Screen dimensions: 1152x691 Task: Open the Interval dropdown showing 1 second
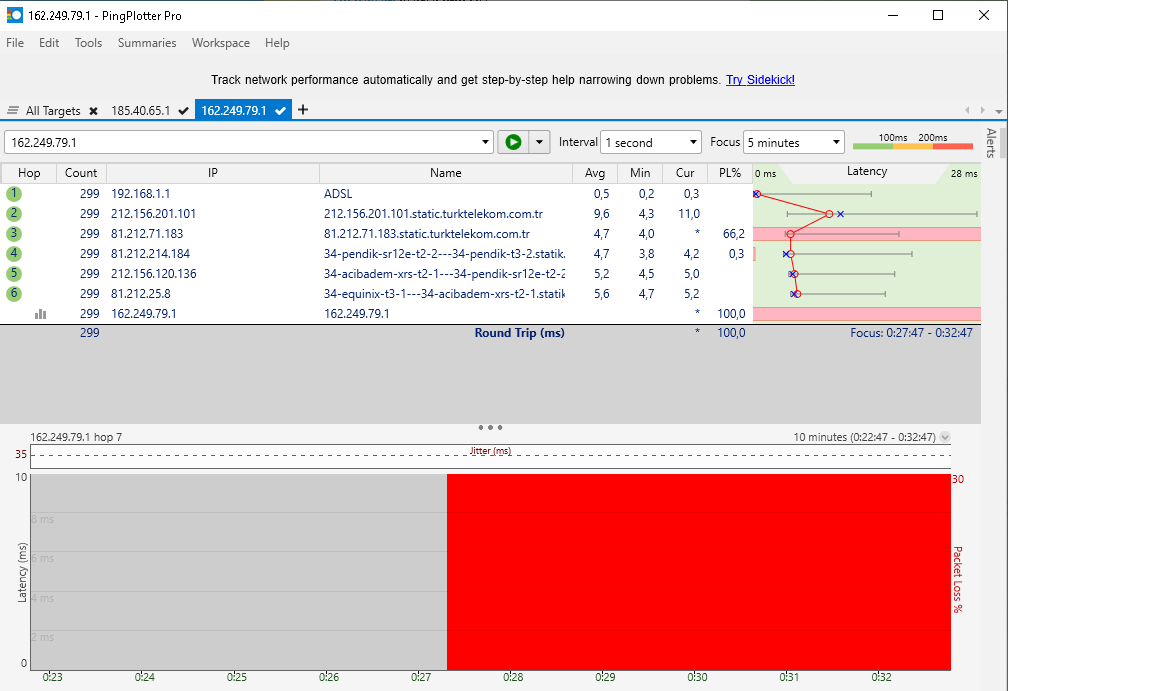point(650,142)
